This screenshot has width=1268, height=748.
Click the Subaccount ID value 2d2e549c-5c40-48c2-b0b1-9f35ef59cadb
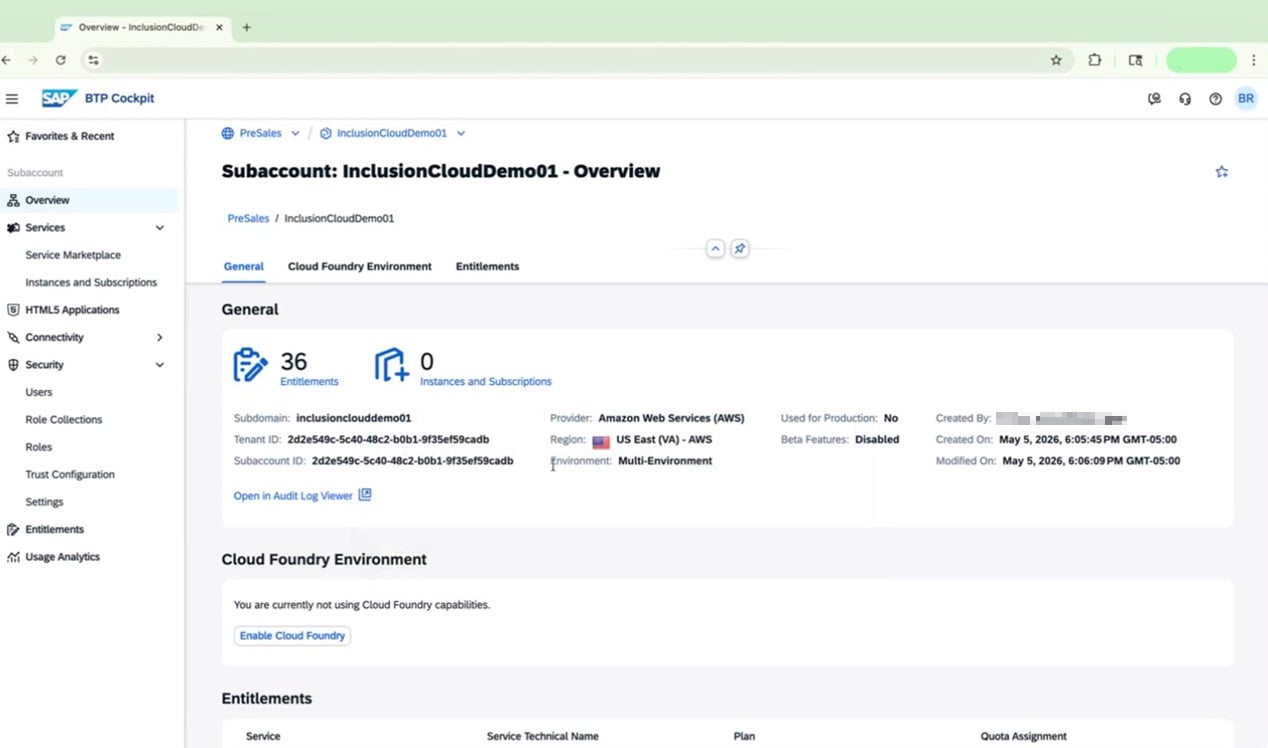[412, 461]
